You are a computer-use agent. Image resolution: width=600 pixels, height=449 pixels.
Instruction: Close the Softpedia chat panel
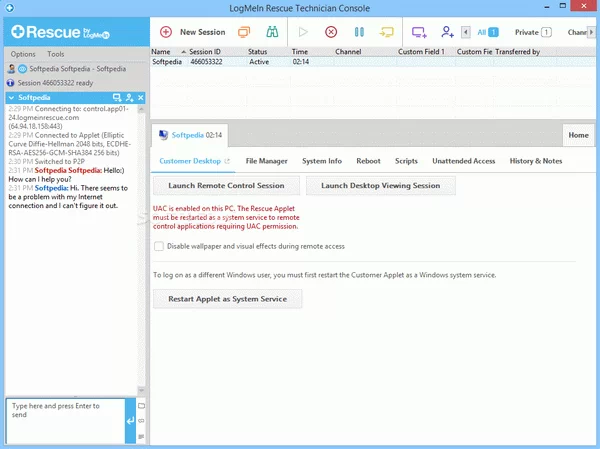point(141,98)
